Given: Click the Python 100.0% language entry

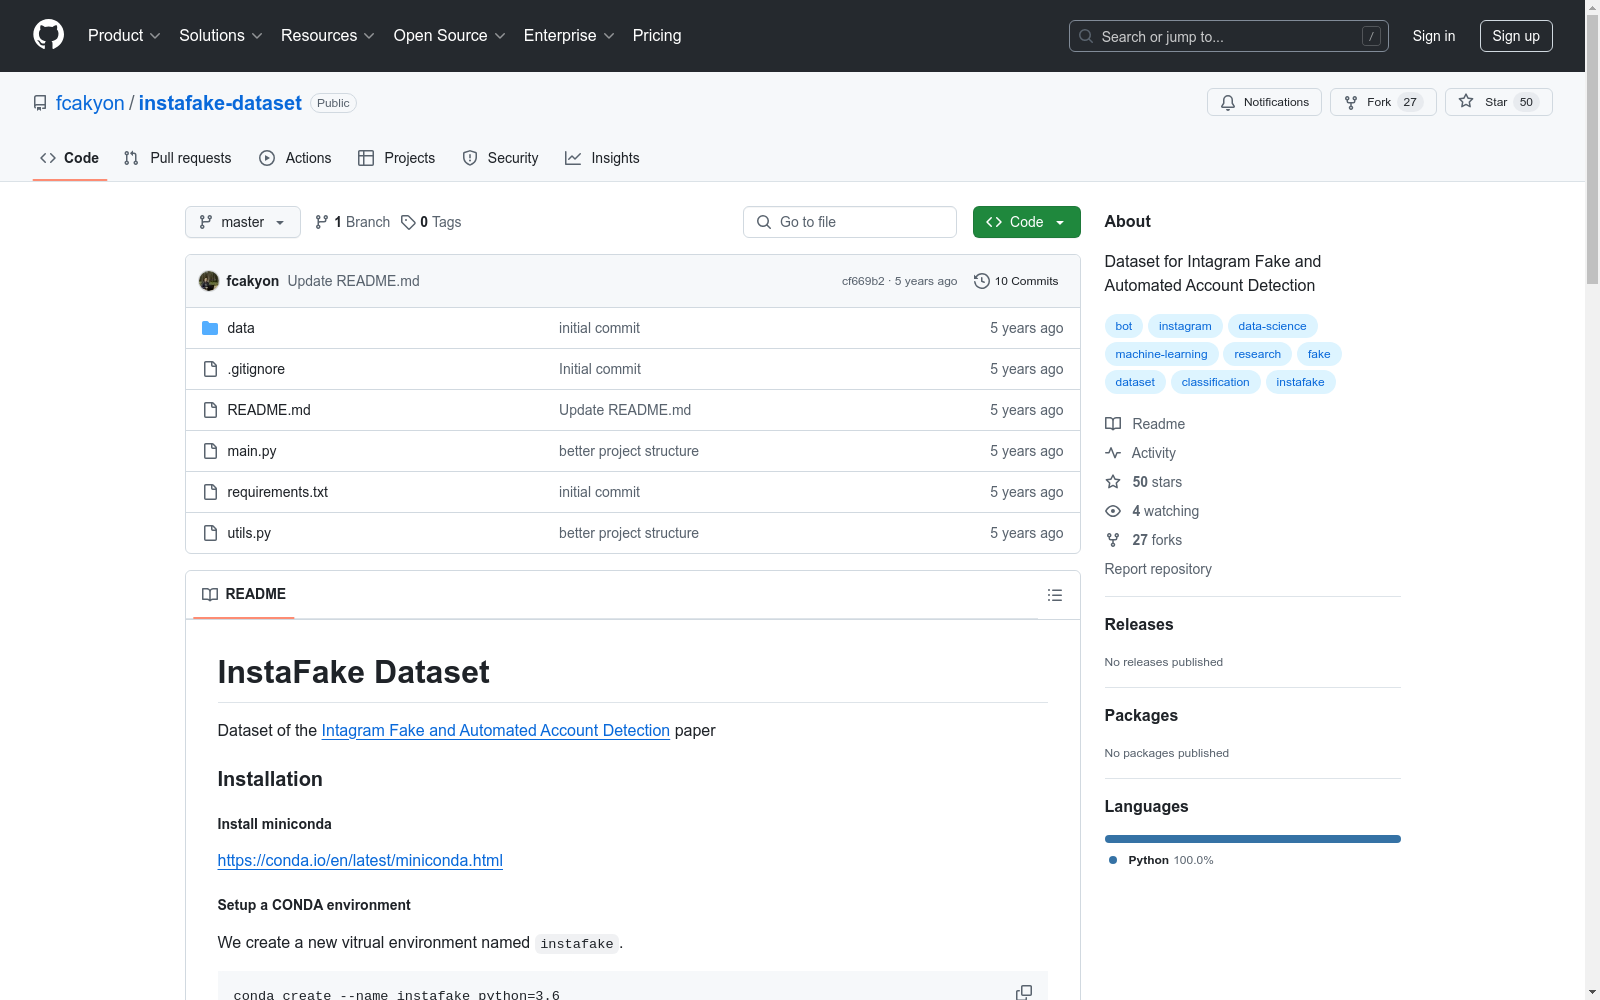Looking at the screenshot, I should coord(1161,860).
